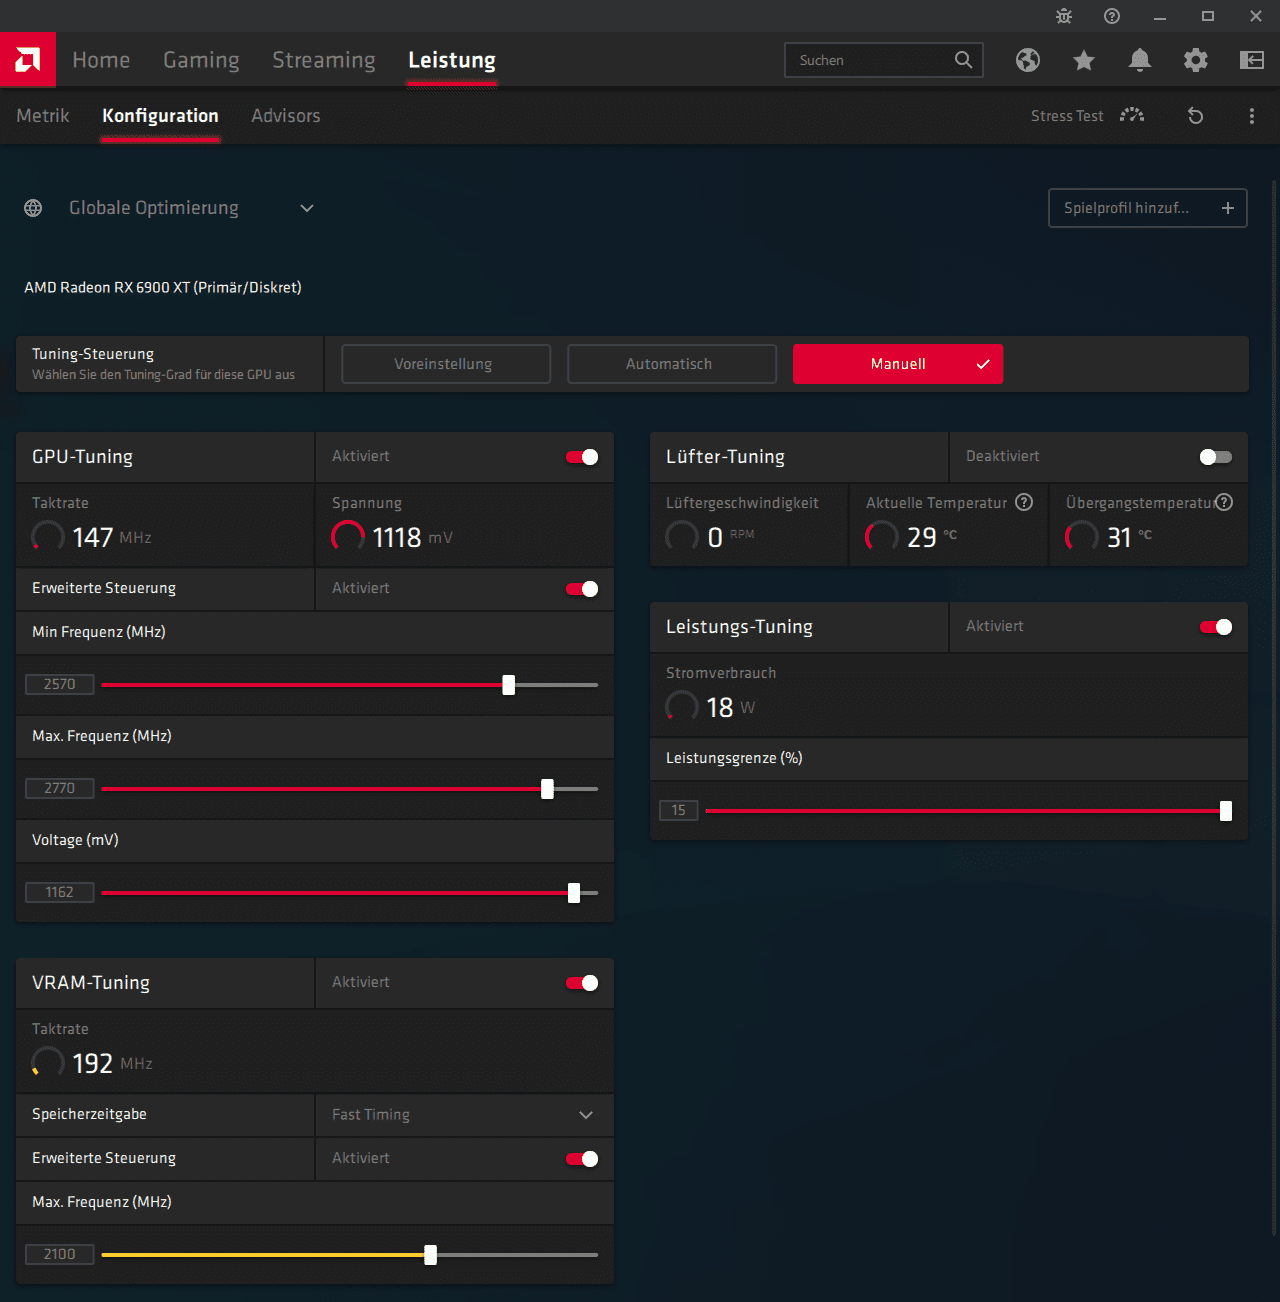Open the web browser globe icon
The image size is (1280, 1302).
coord(1027,60)
